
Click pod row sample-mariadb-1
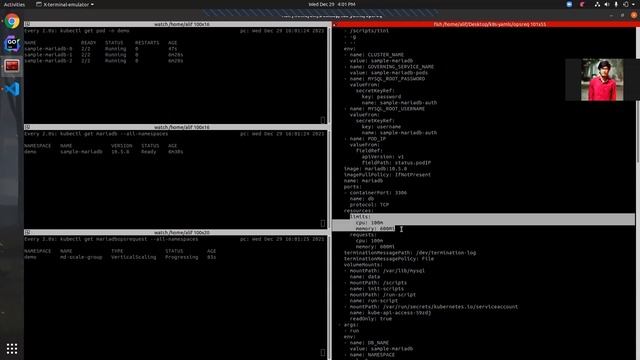(104, 55)
